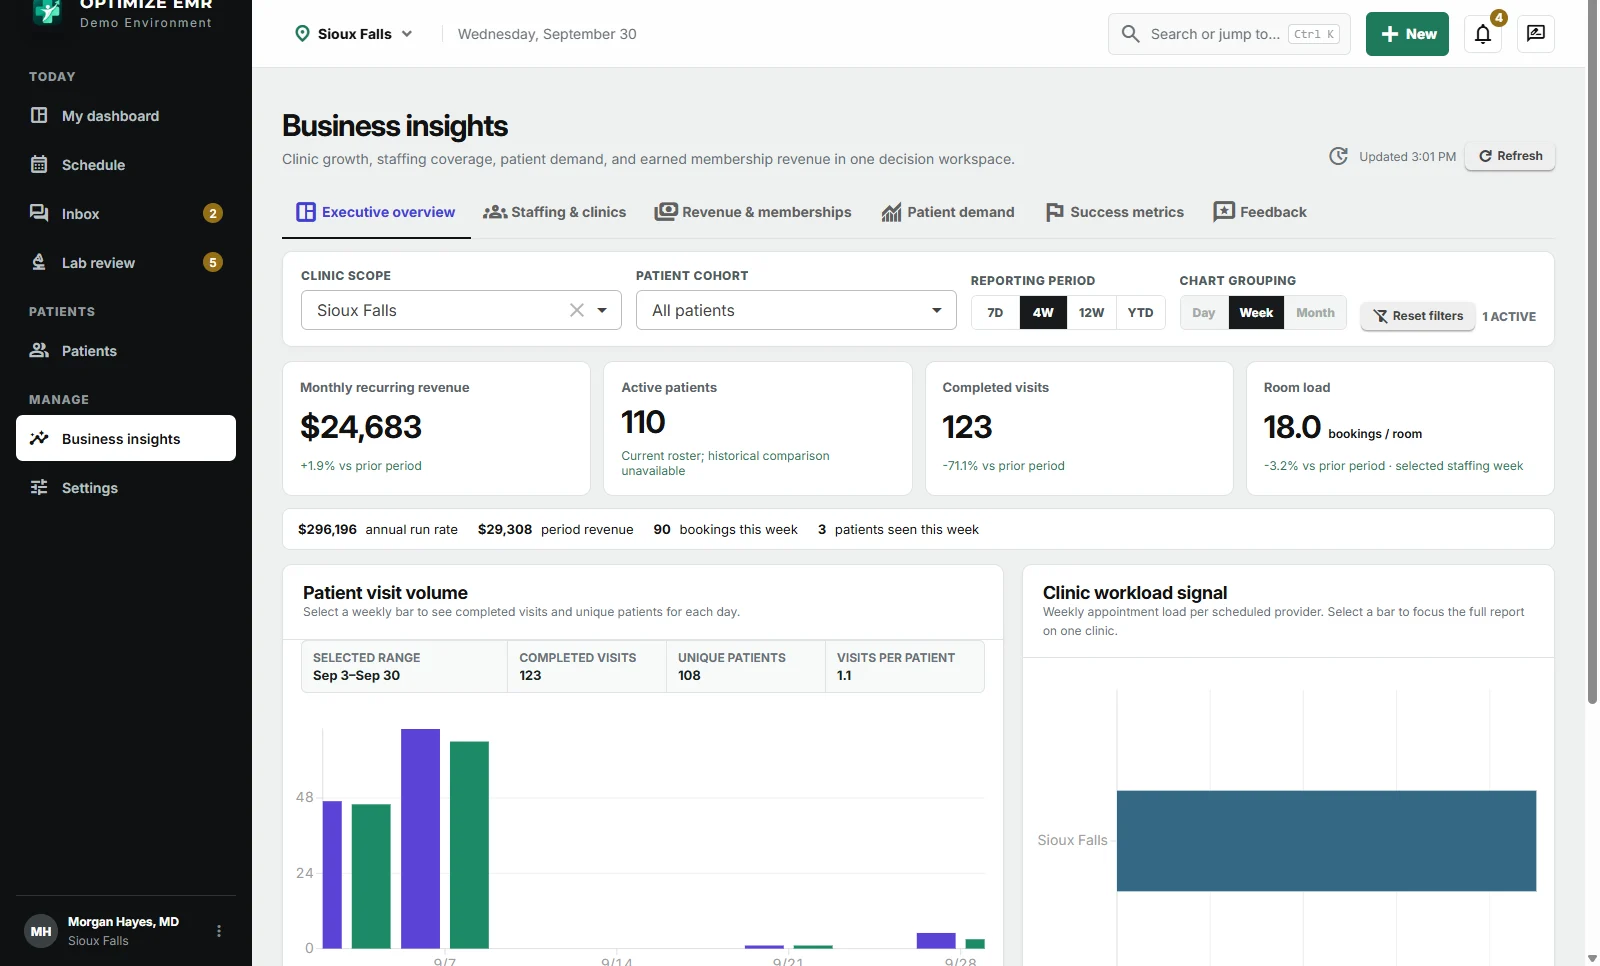Open the Feedback tab
Viewport: 1600px width, 966px height.
click(x=1260, y=212)
